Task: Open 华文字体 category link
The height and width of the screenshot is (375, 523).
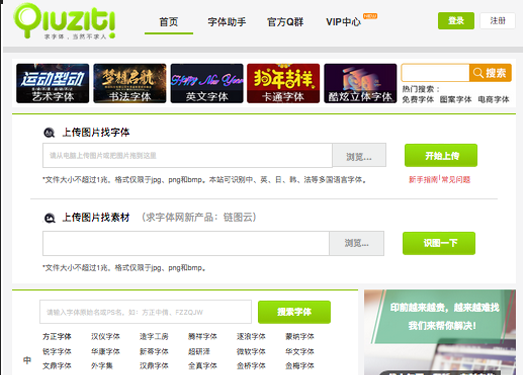Action: pos(300,351)
